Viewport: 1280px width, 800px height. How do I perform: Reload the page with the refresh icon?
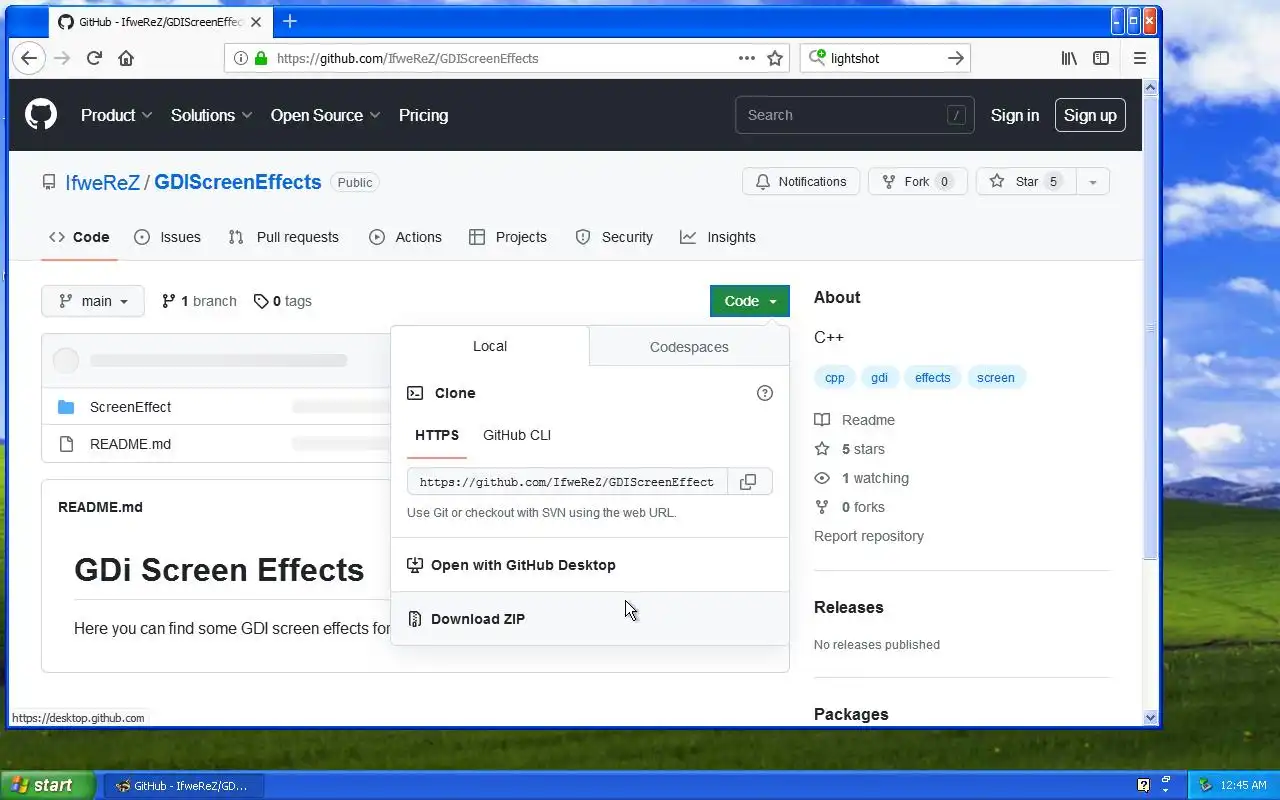[x=94, y=58]
